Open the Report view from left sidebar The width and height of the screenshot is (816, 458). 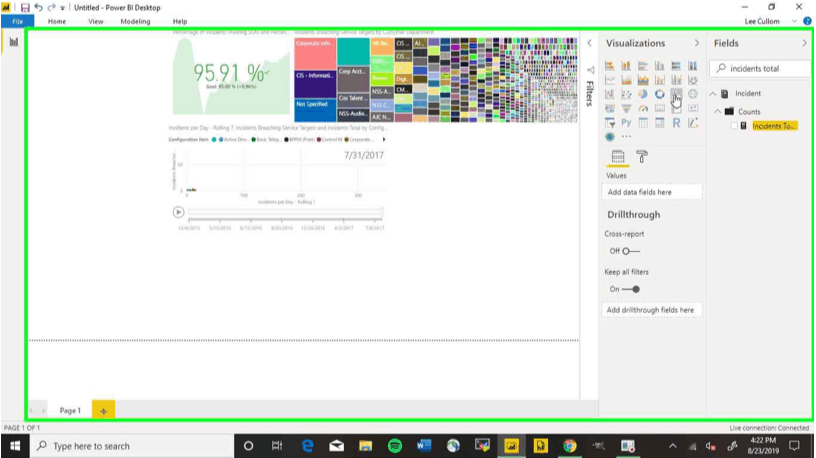pos(14,42)
